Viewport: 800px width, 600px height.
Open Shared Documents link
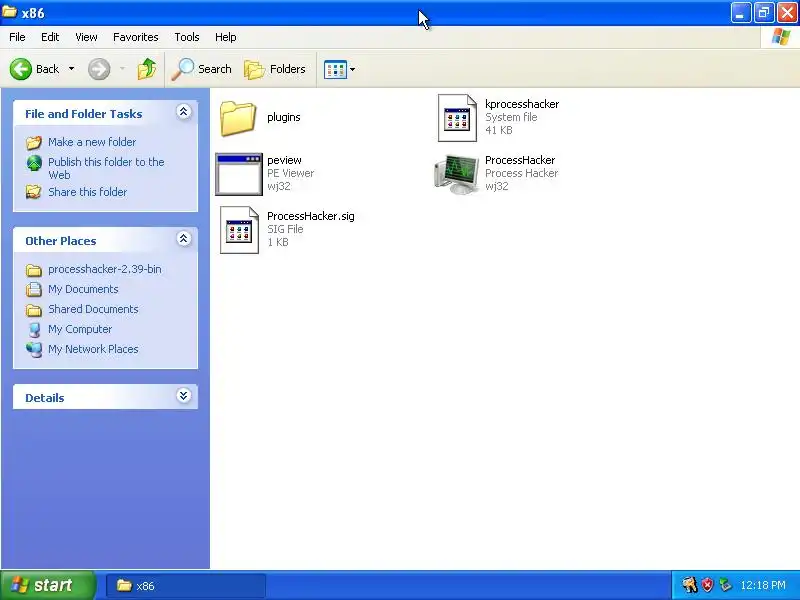pos(93,309)
